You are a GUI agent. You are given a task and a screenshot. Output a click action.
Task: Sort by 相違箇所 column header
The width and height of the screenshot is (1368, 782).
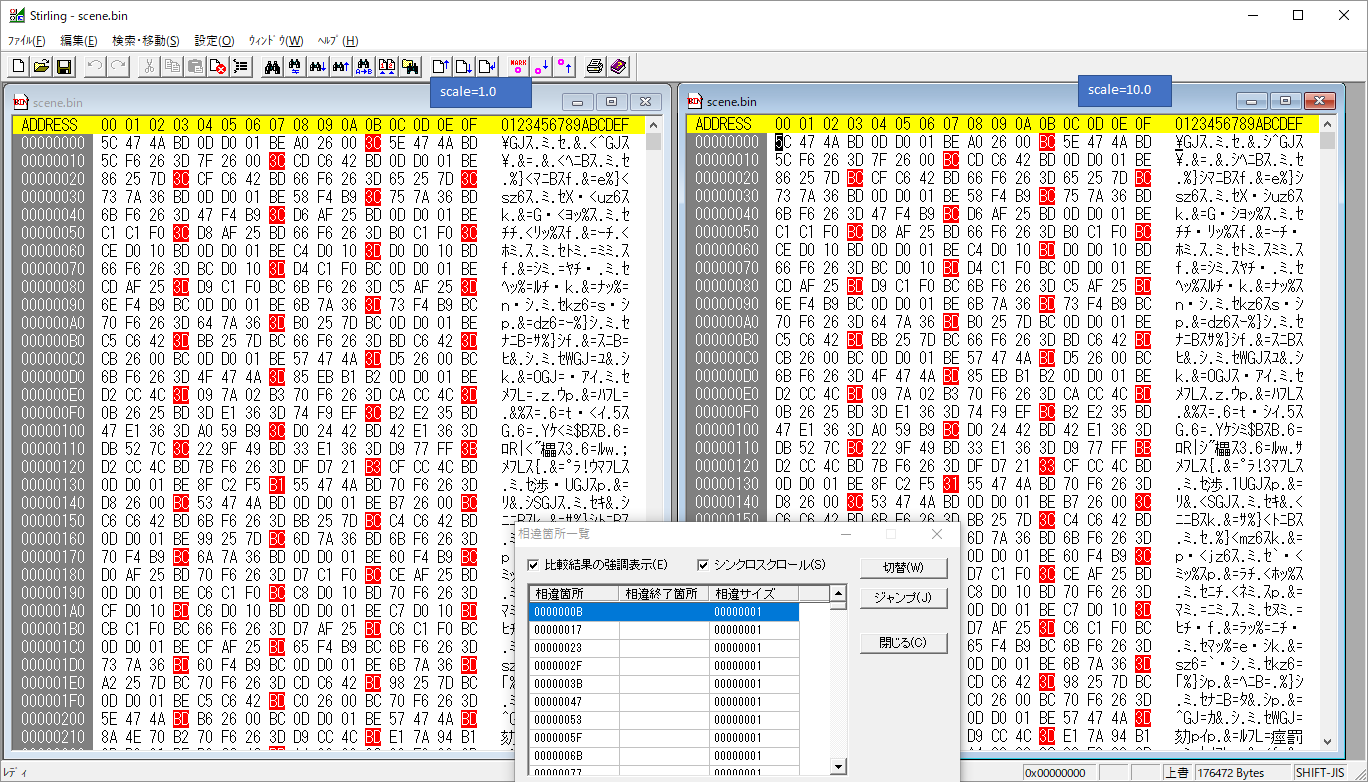(x=574, y=594)
